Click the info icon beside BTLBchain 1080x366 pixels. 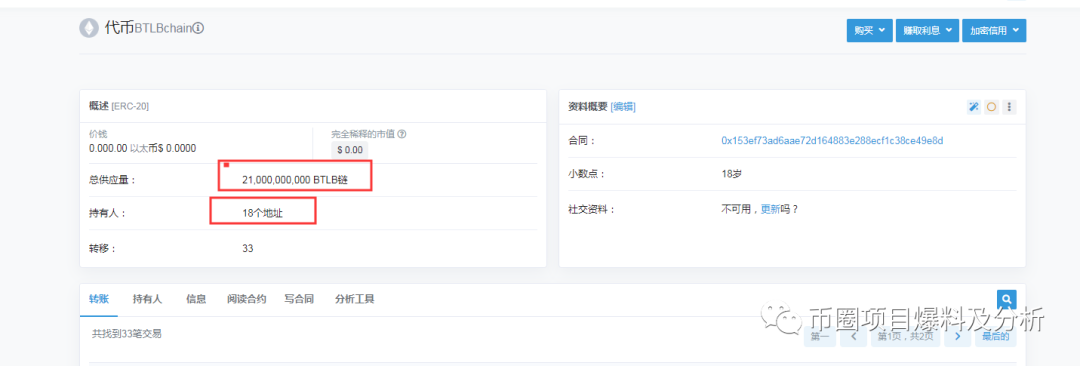(x=198, y=28)
